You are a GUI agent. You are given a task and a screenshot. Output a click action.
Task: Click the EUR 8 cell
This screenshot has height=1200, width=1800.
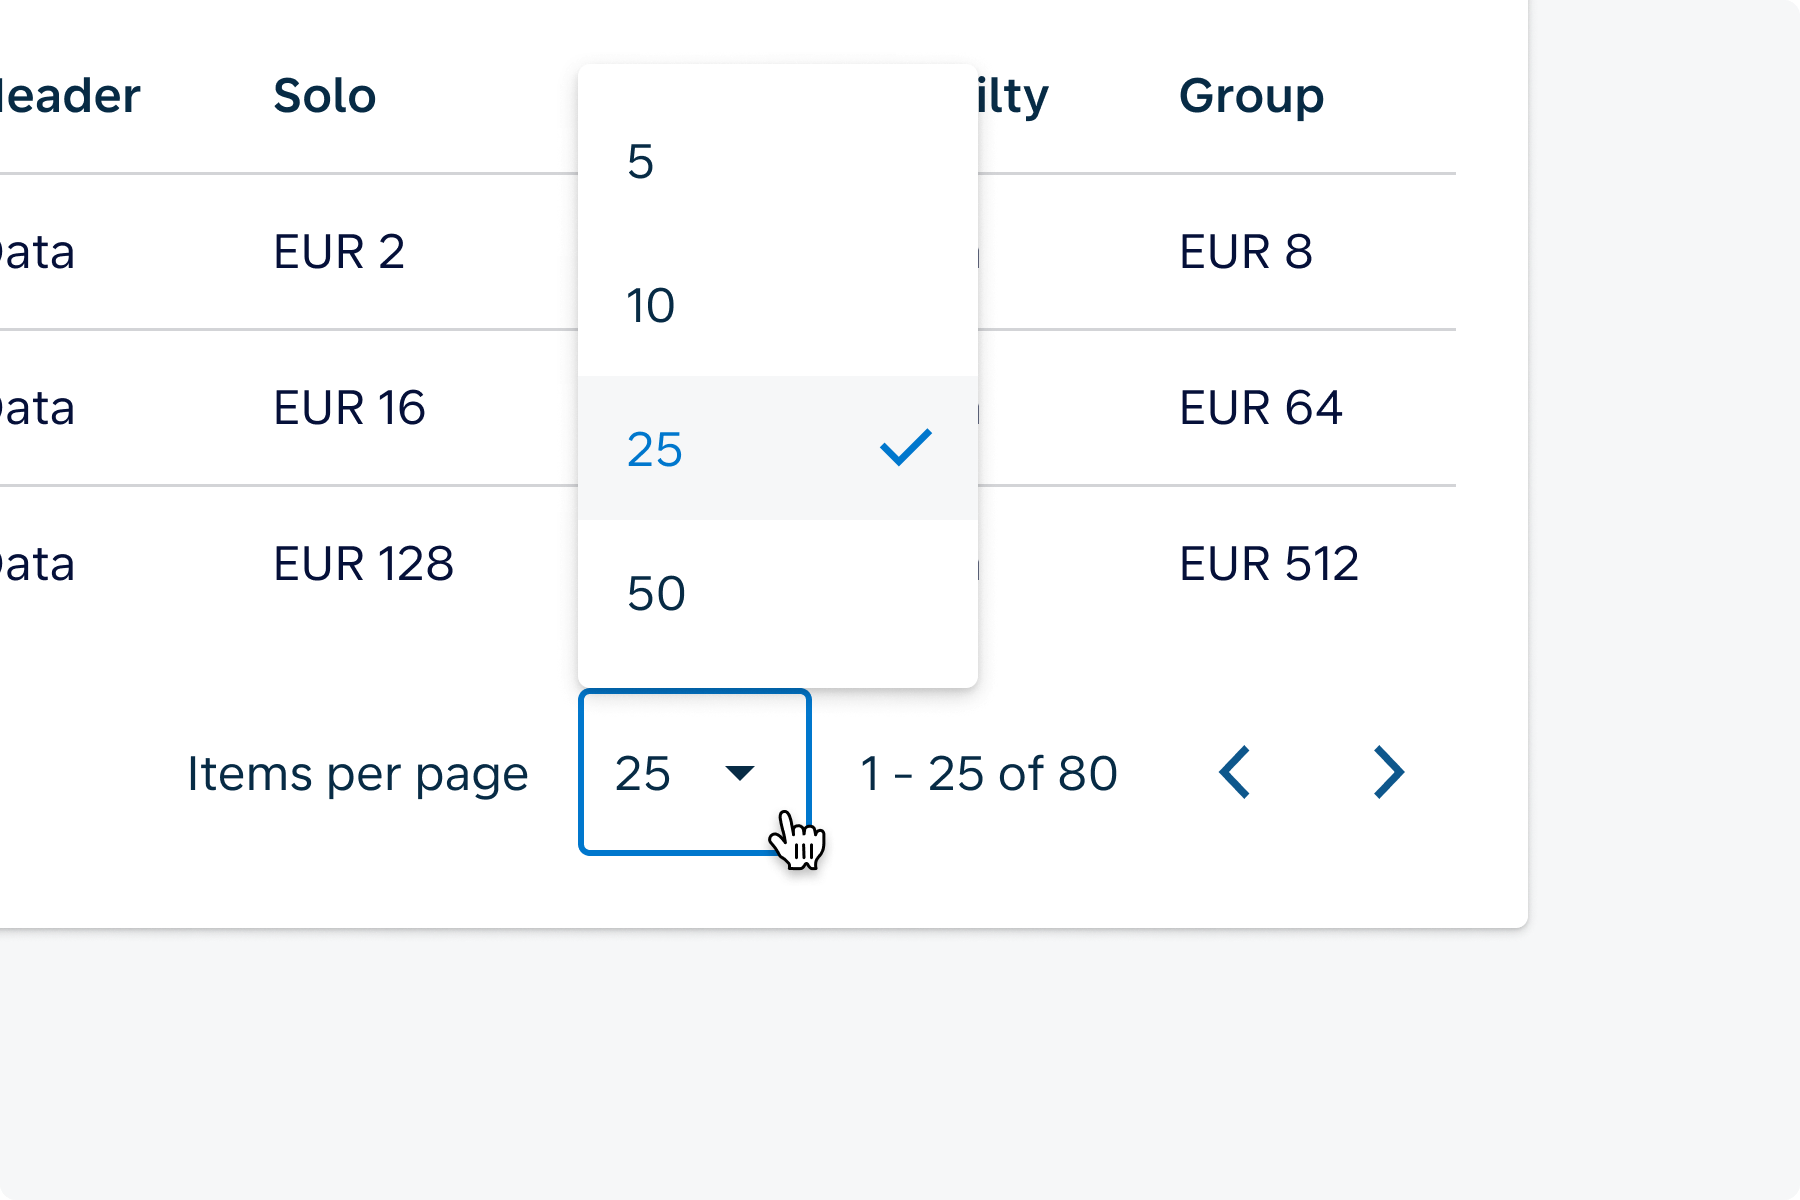1245,252
